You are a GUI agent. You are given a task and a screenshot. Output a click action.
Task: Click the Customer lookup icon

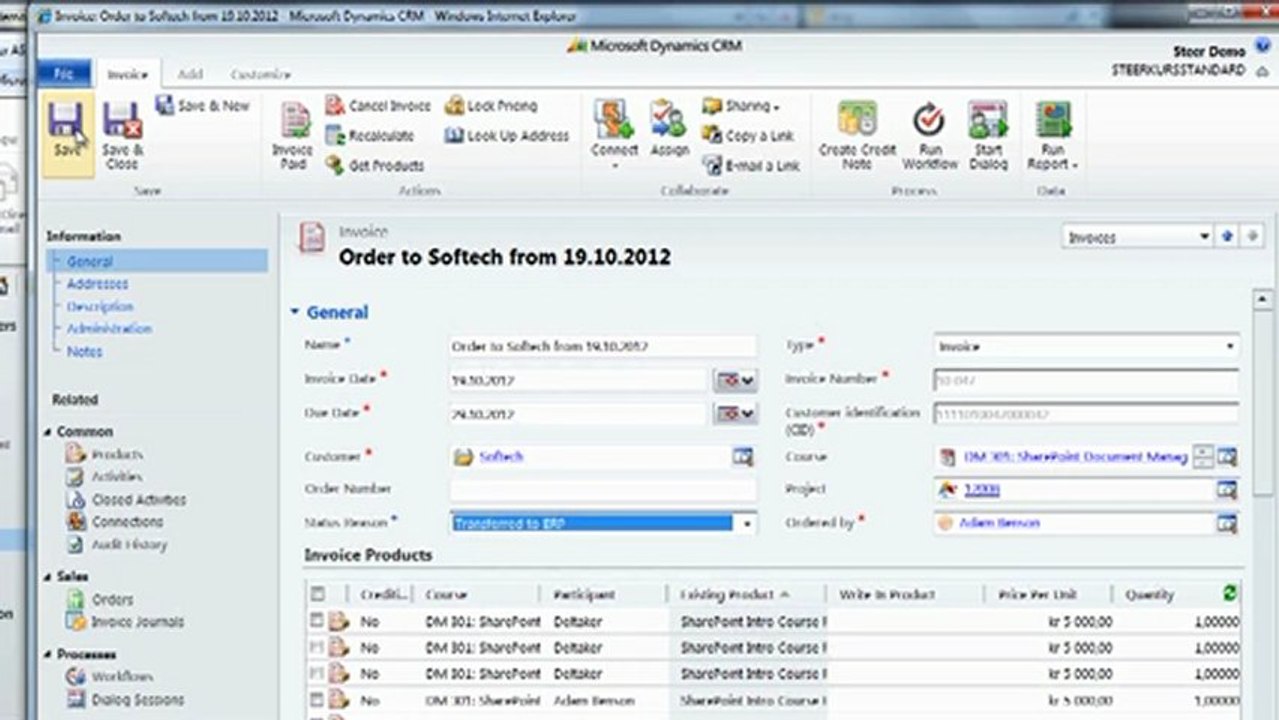coord(742,457)
